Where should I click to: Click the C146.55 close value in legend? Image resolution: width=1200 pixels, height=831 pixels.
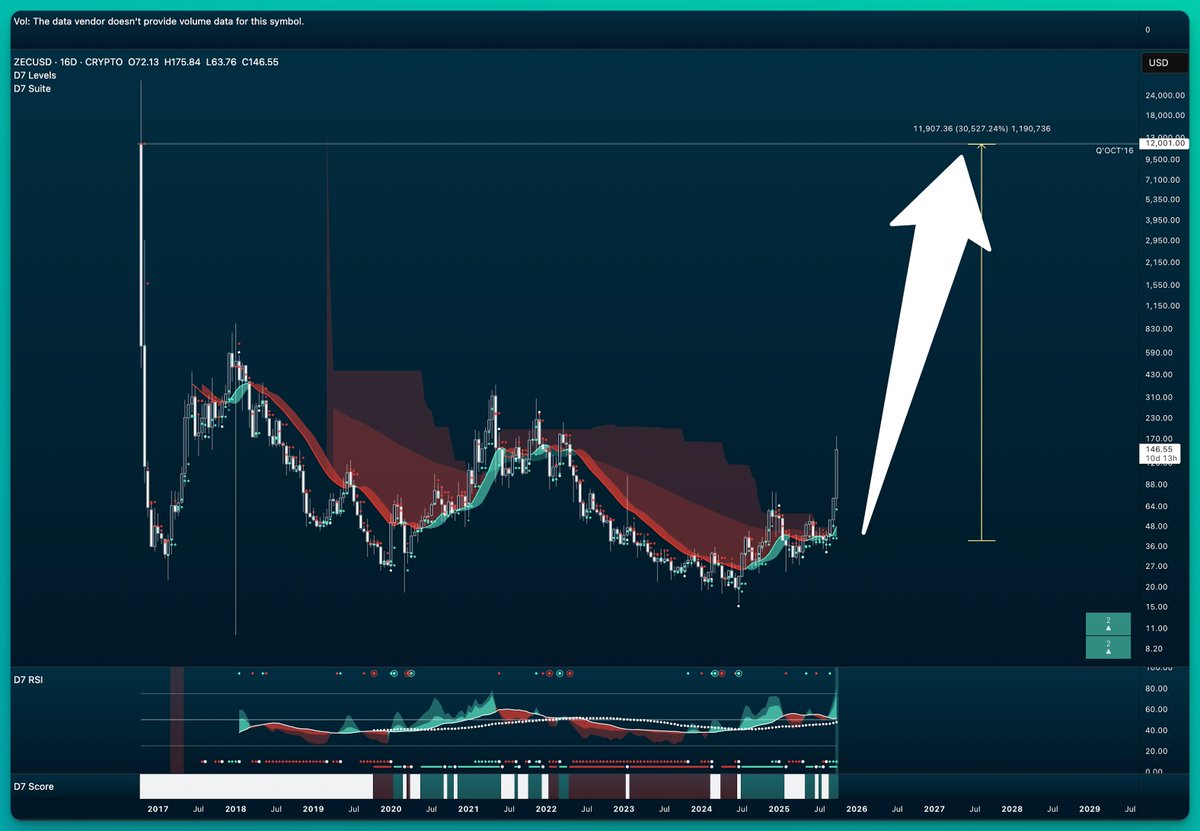(260, 62)
